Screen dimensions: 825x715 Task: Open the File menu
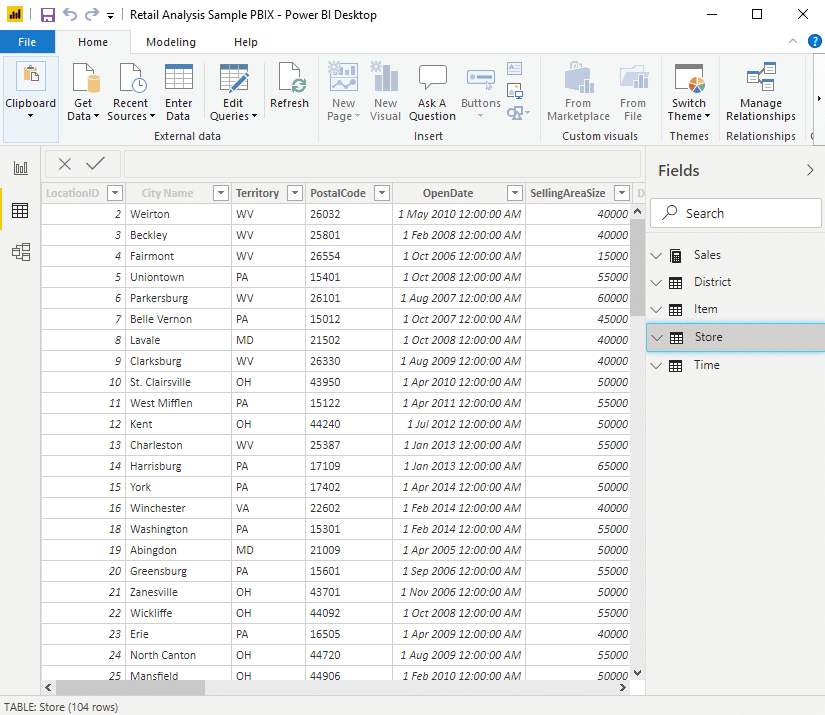pos(27,42)
